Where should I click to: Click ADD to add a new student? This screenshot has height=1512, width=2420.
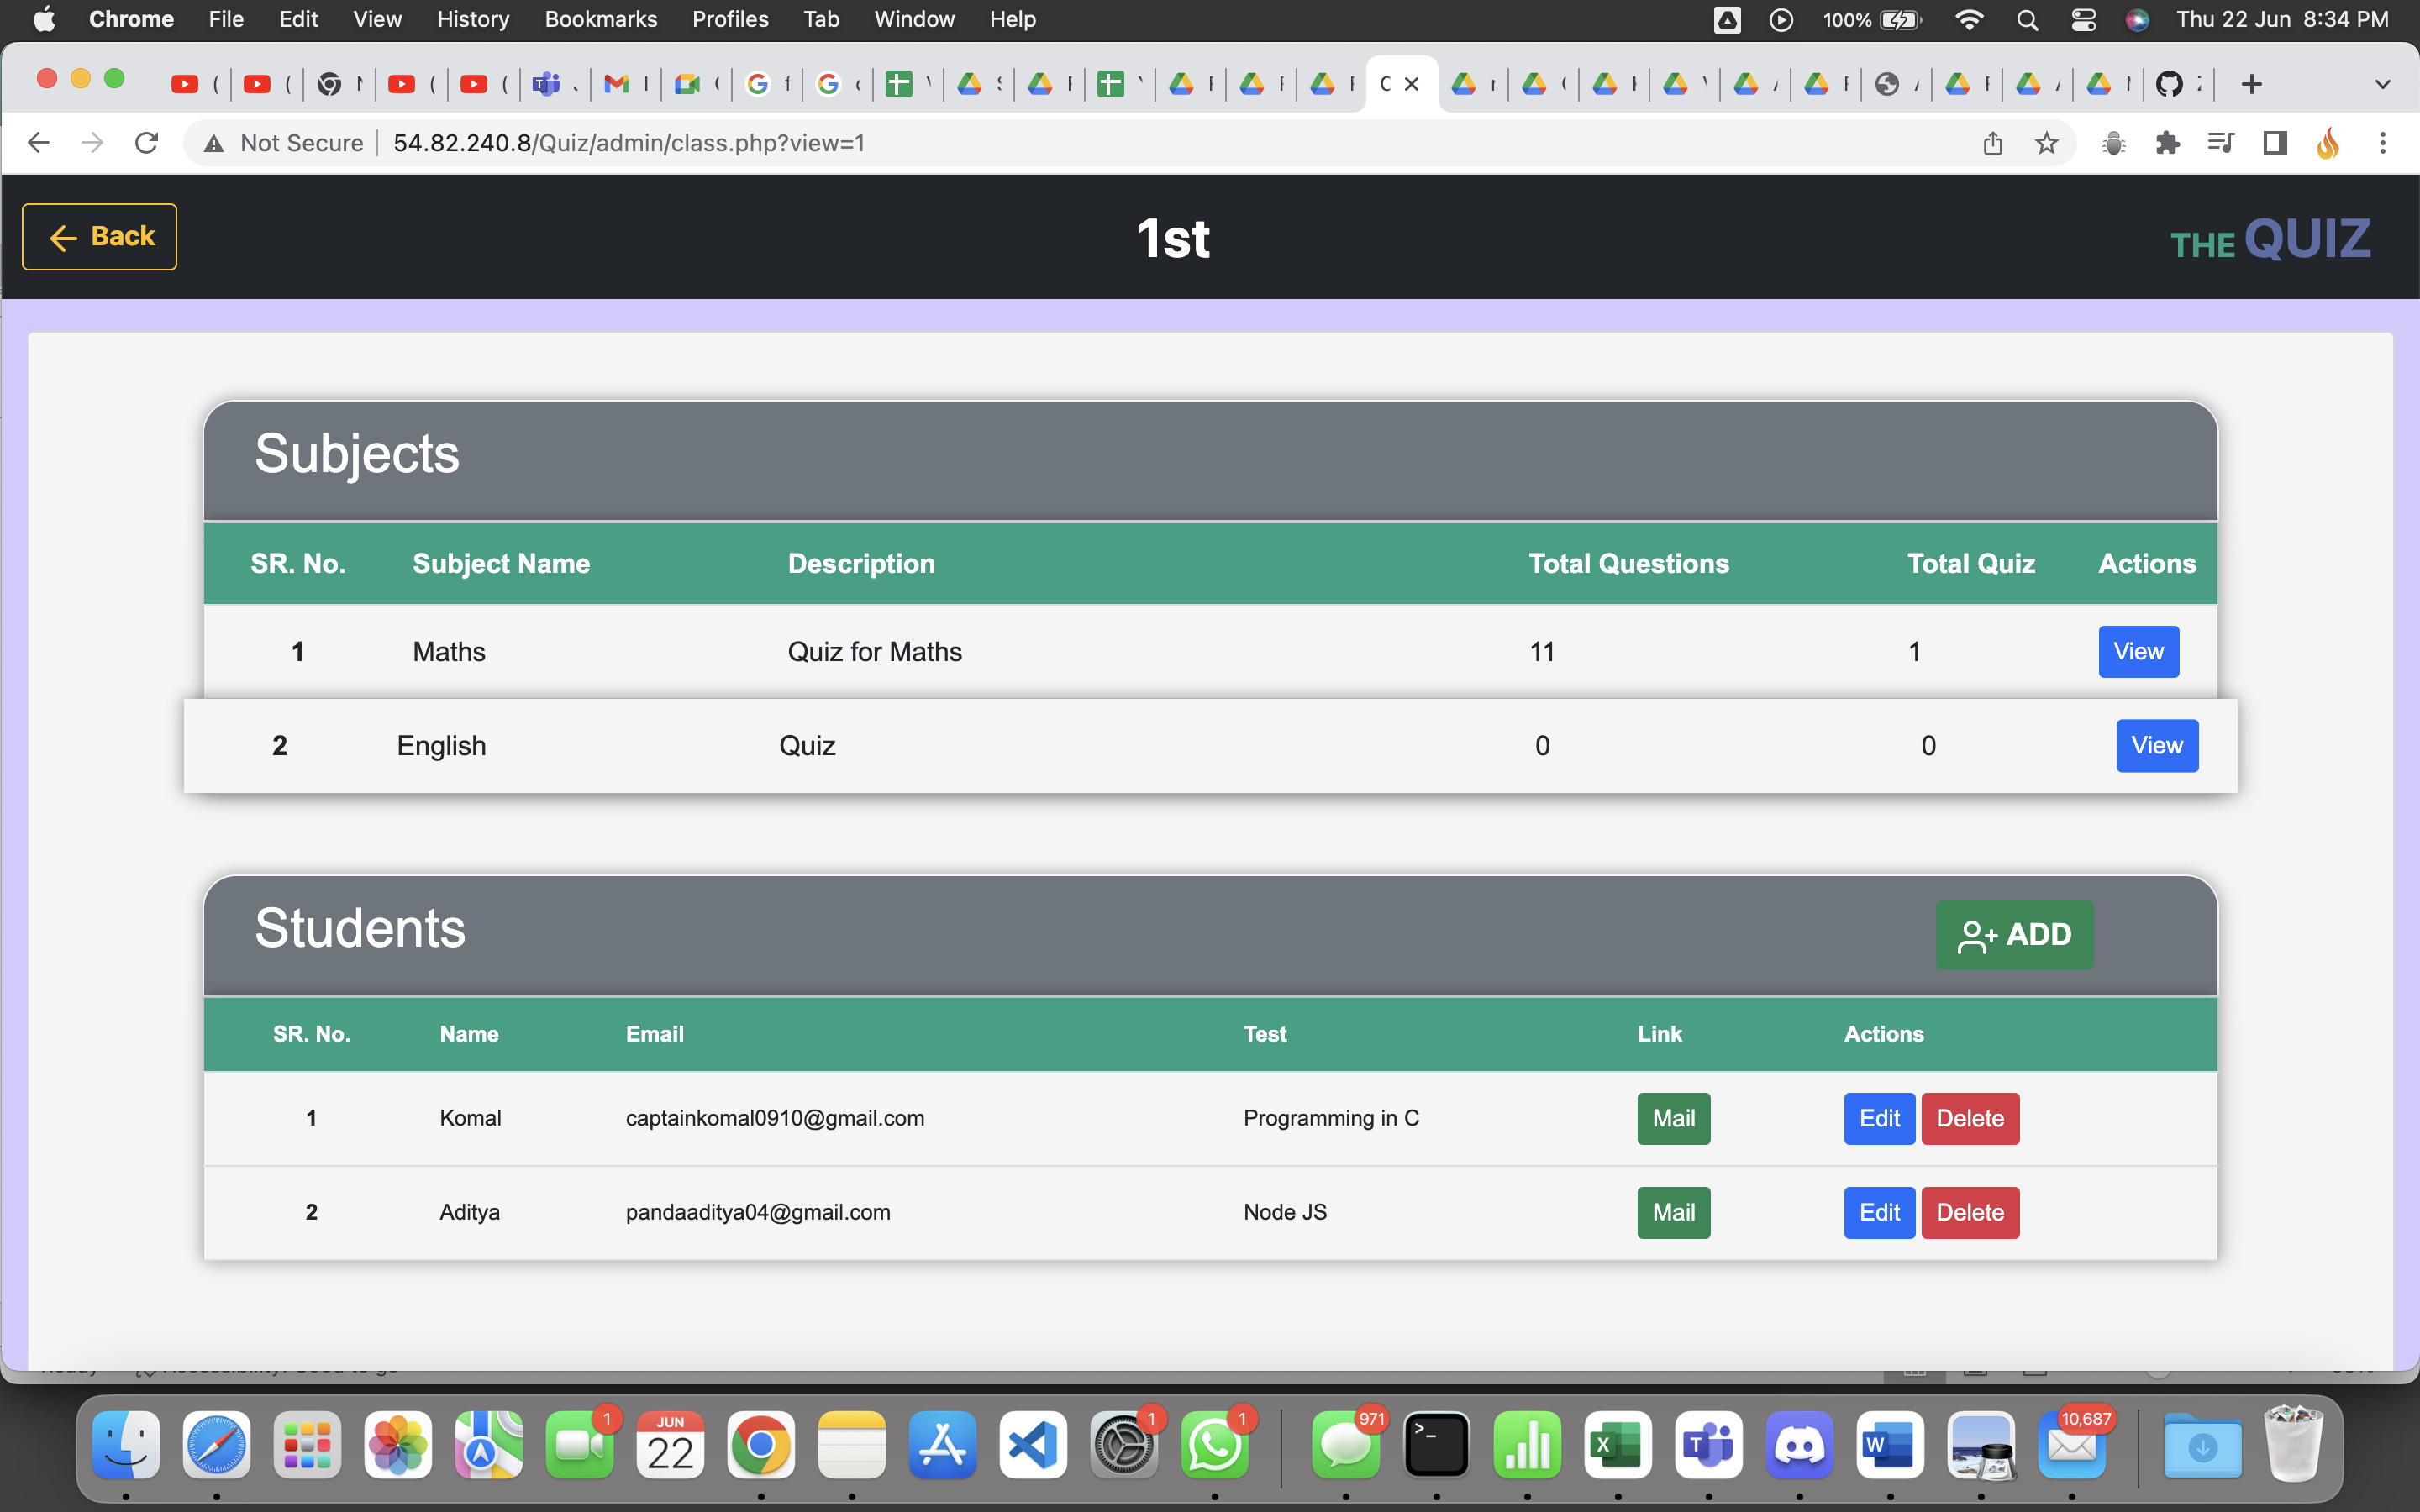tap(2014, 934)
